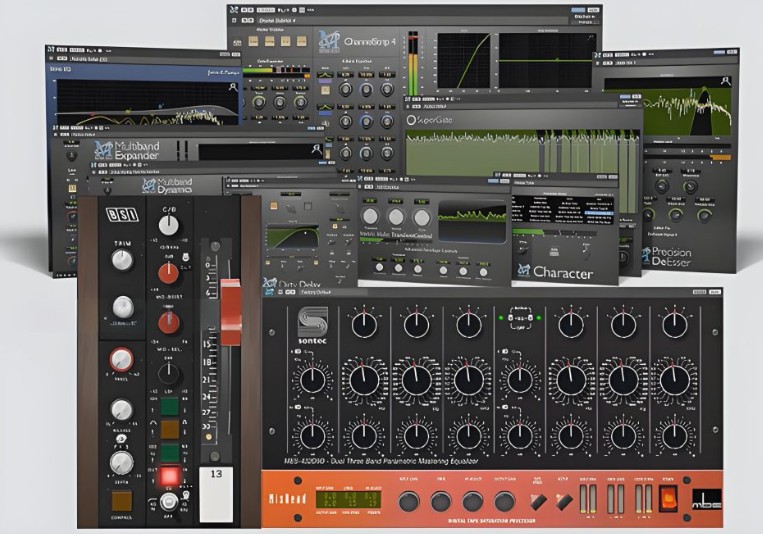
Task: Click the Multiband Expander logo icon
Action: (102, 151)
